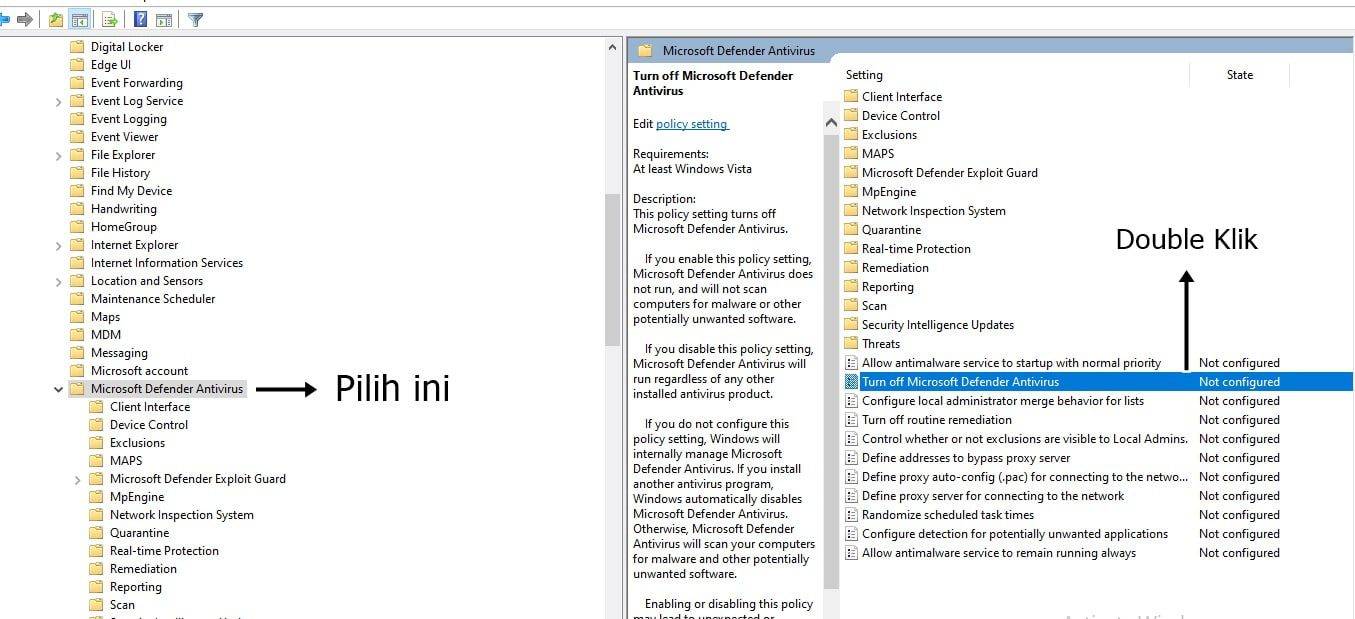Screen dimensions: 1355x619
Task: Toggle the Show/Hide Action Pane icon
Action: (164, 19)
